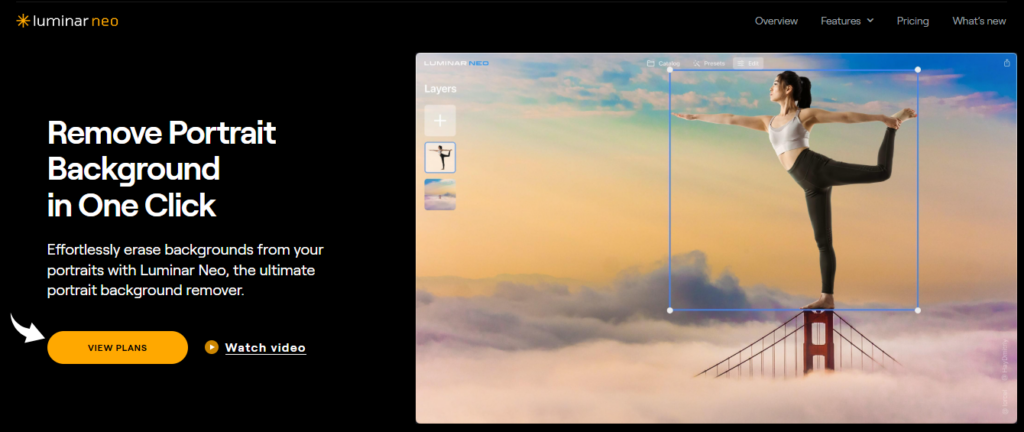Select the yoga woman layer thumbnail
Image resolution: width=1024 pixels, height=432 pixels.
pyautogui.click(x=440, y=157)
